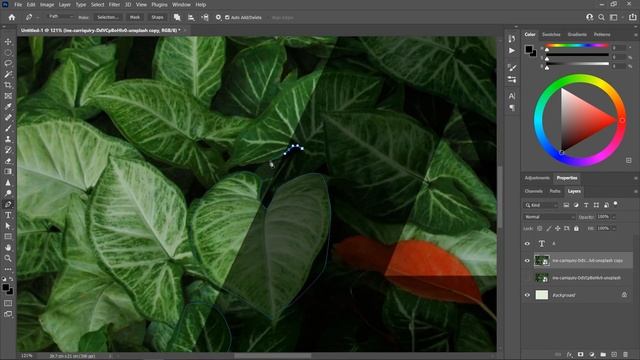
Task: Go to the Home screen
Action: coord(12,17)
